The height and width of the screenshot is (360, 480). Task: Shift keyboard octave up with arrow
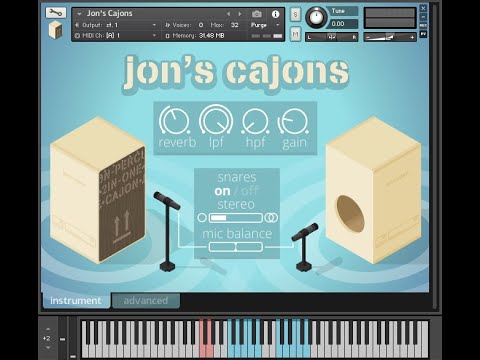(x=48, y=329)
